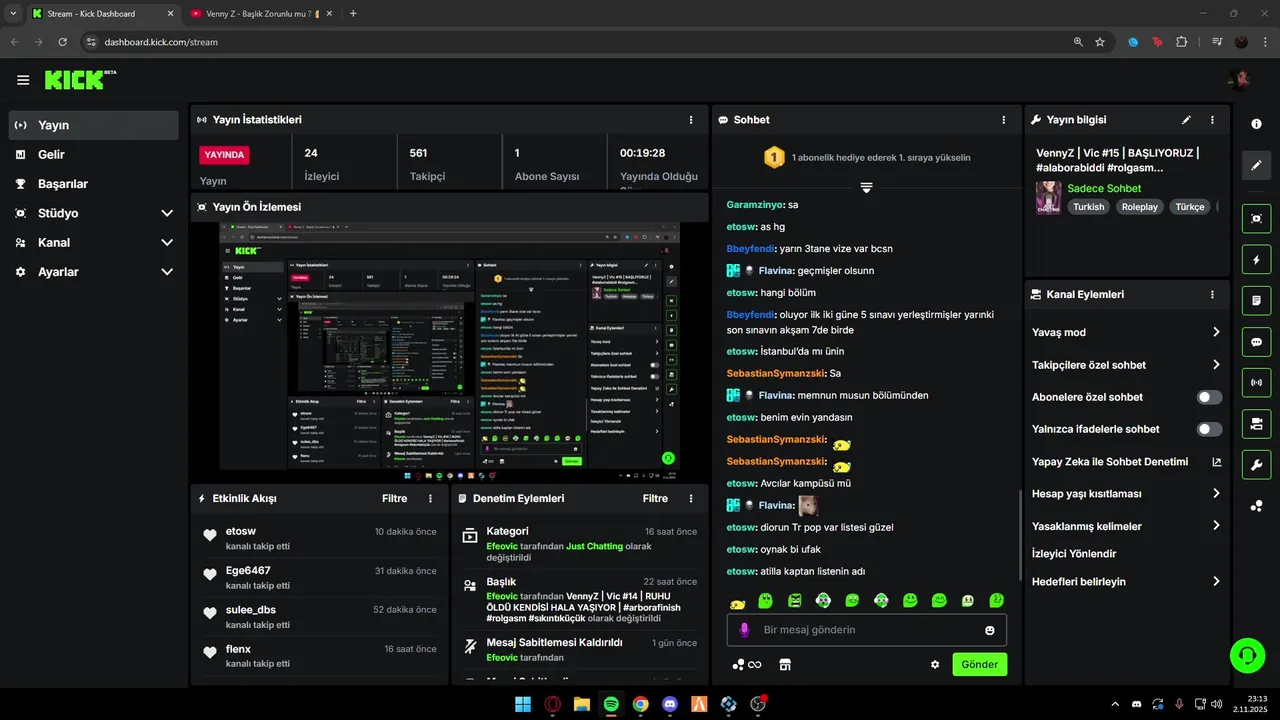Image resolution: width=1280 pixels, height=720 pixels.
Task: Enable Abonelere özel sohbet toggle
Action: (1209, 397)
